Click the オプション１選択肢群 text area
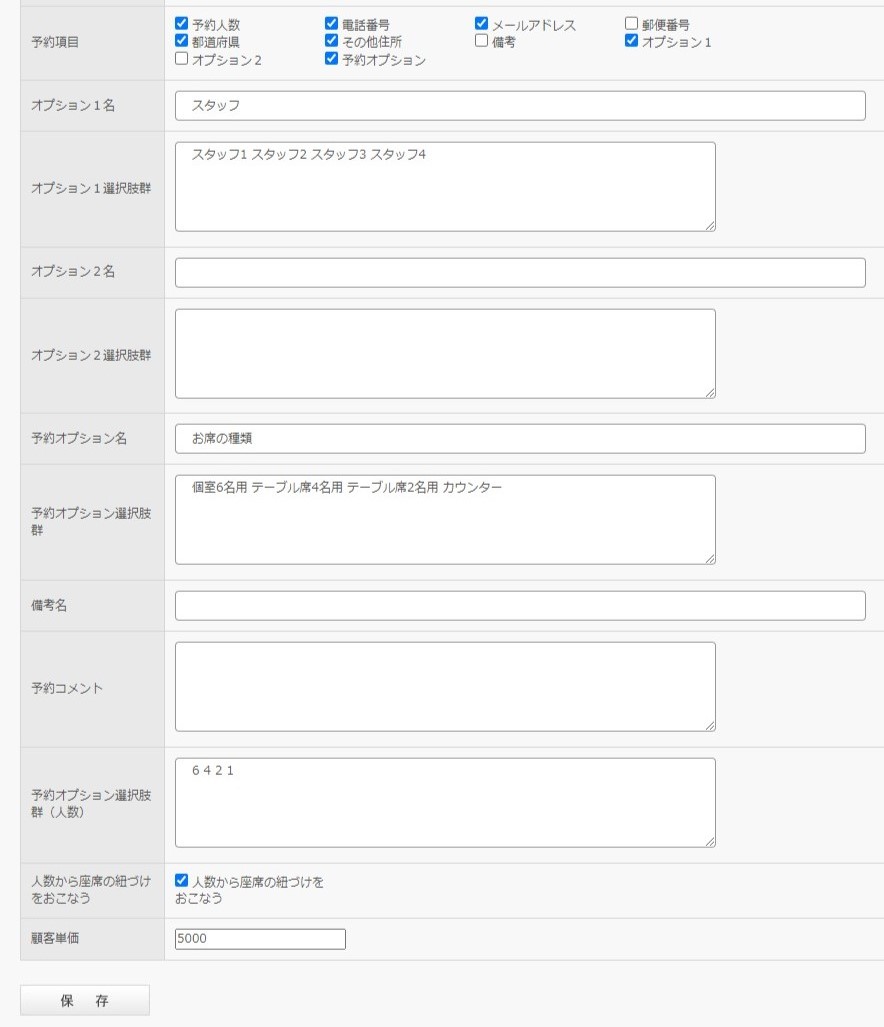The height and width of the screenshot is (1027, 884). 445,187
